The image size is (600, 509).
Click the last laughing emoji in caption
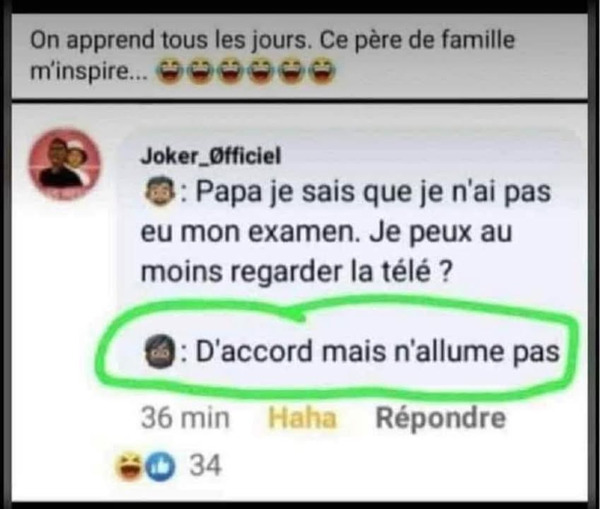(322, 71)
